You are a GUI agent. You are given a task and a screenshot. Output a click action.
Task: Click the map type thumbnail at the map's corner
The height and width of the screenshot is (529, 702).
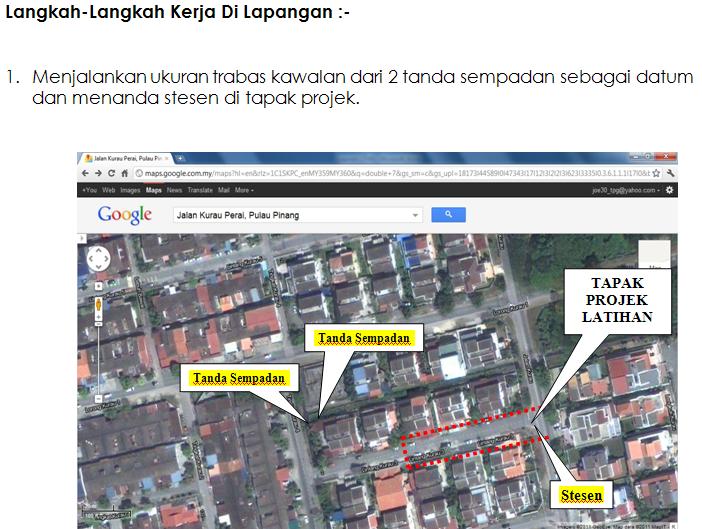tap(654, 254)
